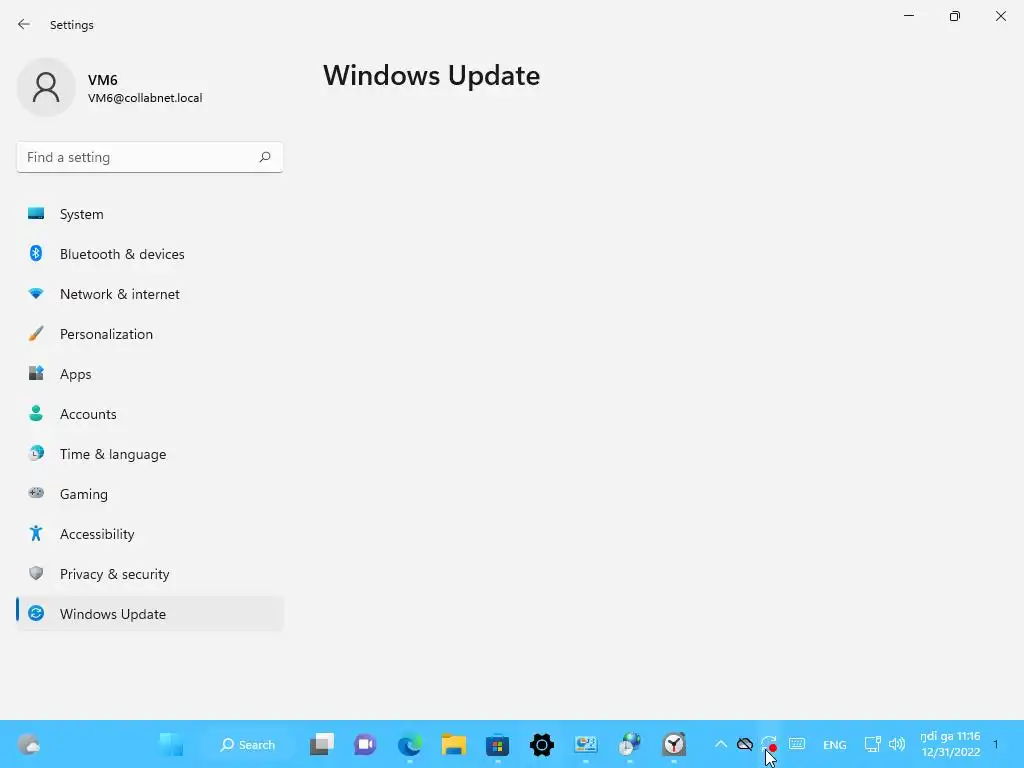Click the Windows Update restart tray icon
The width and height of the screenshot is (1024, 768).
769,744
